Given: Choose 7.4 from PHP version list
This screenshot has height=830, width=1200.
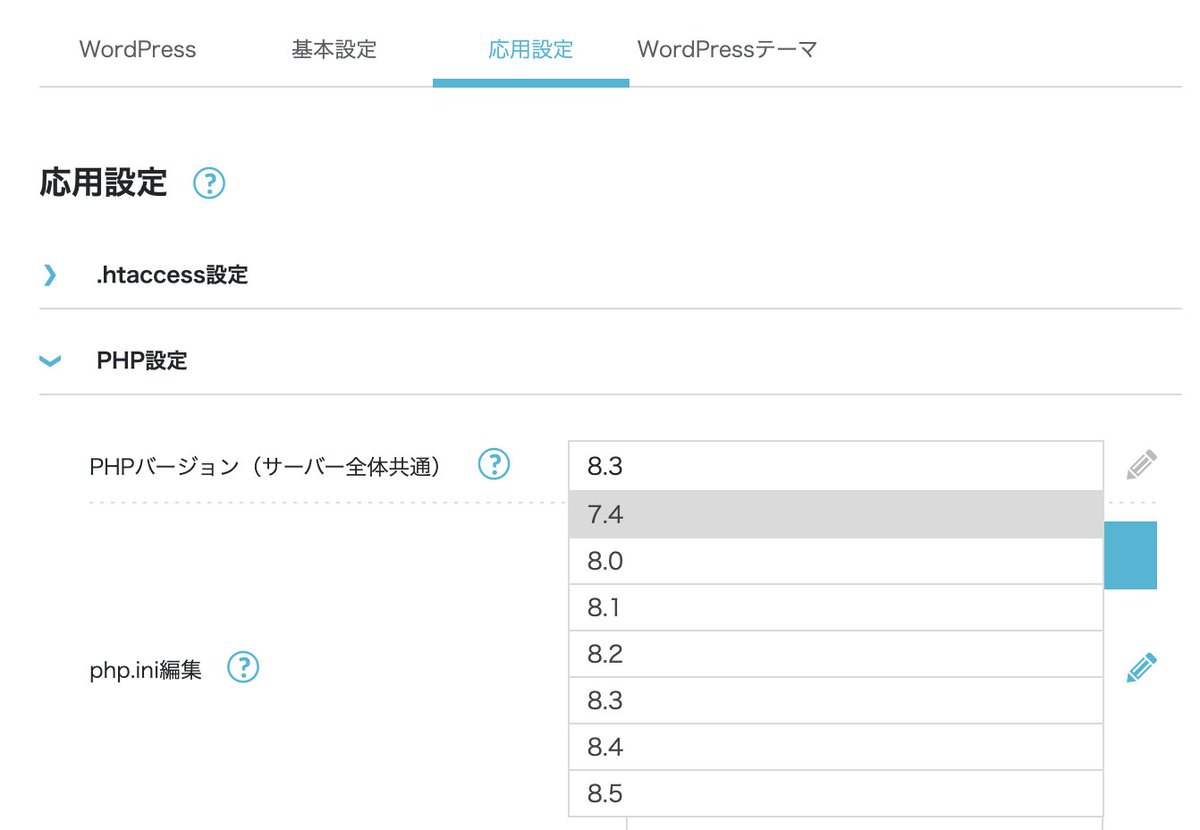Looking at the screenshot, I should 836,515.
